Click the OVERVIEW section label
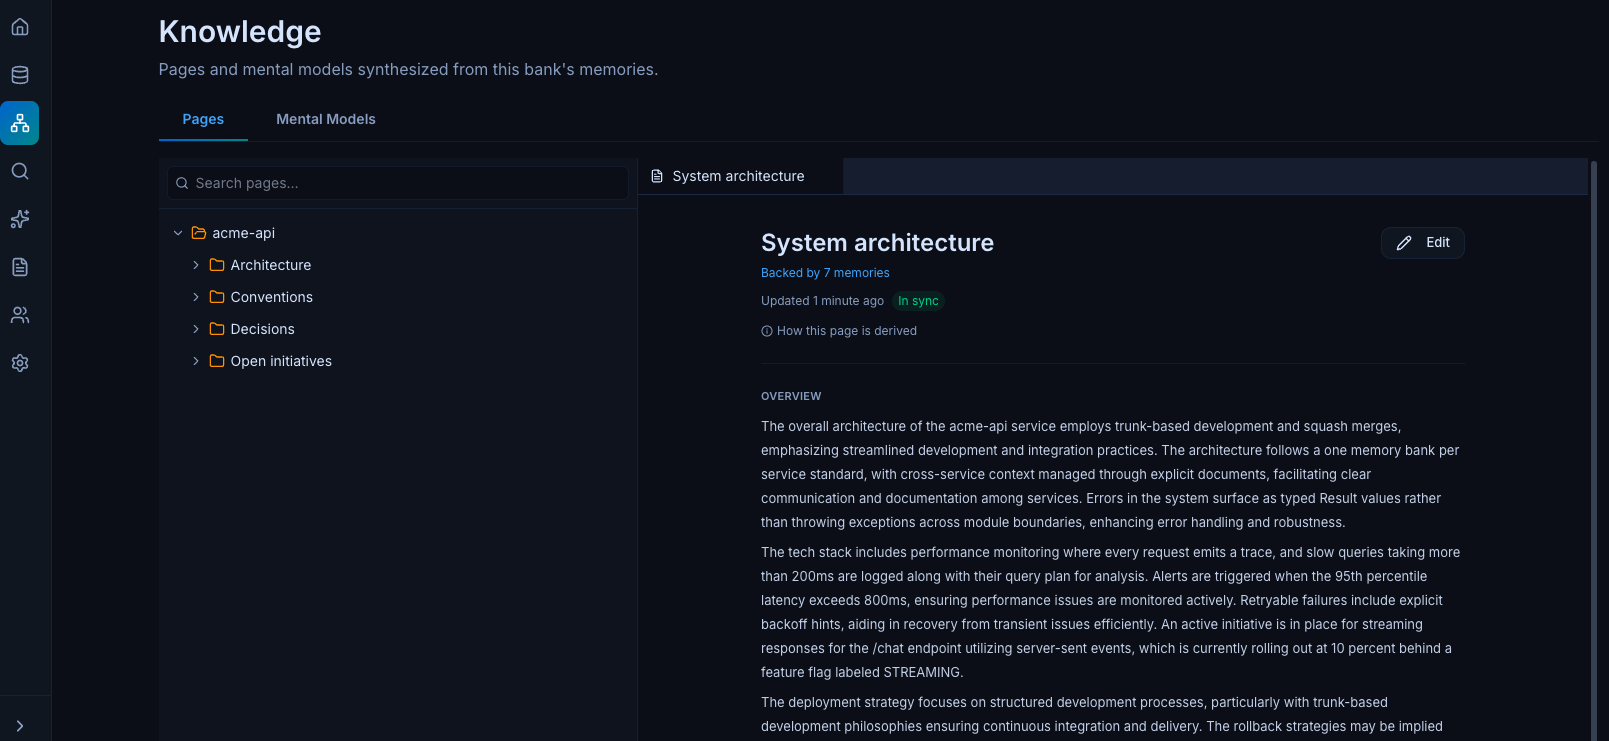 tap(791, 396)
